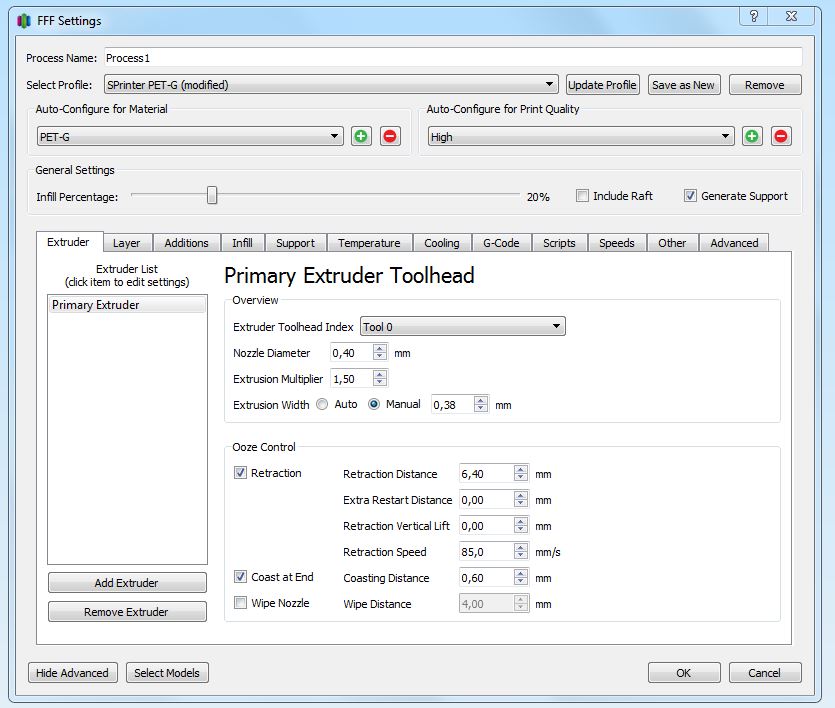Click the FFF Settings window app icon

pyautogui.click(x=25, y=20)
